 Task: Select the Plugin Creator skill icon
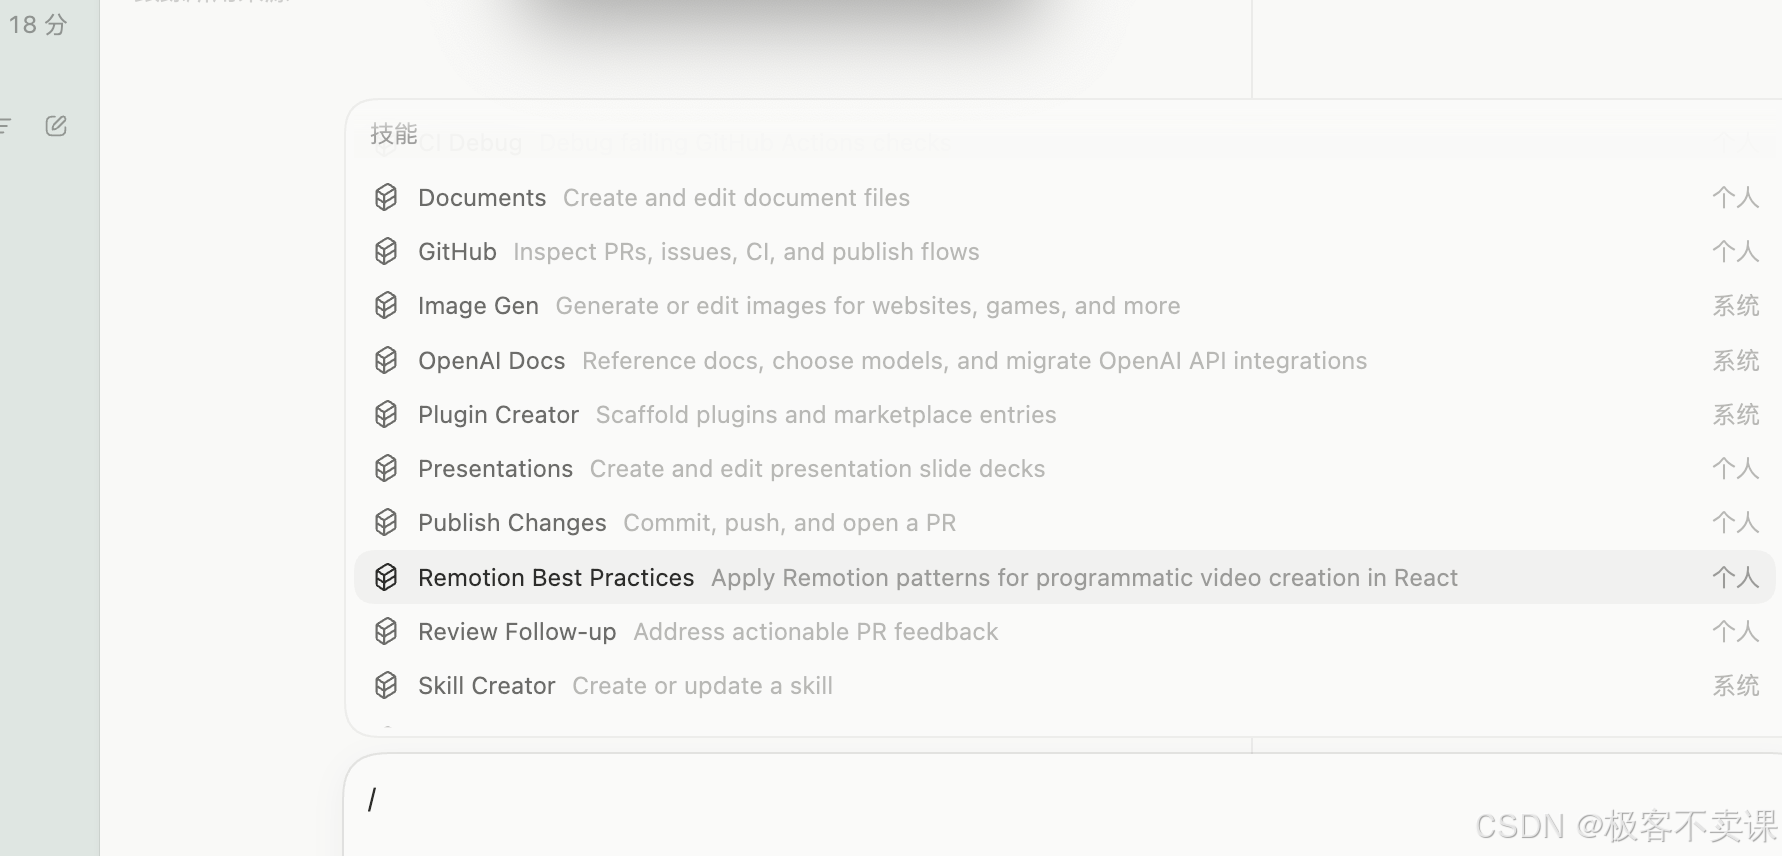386,414
